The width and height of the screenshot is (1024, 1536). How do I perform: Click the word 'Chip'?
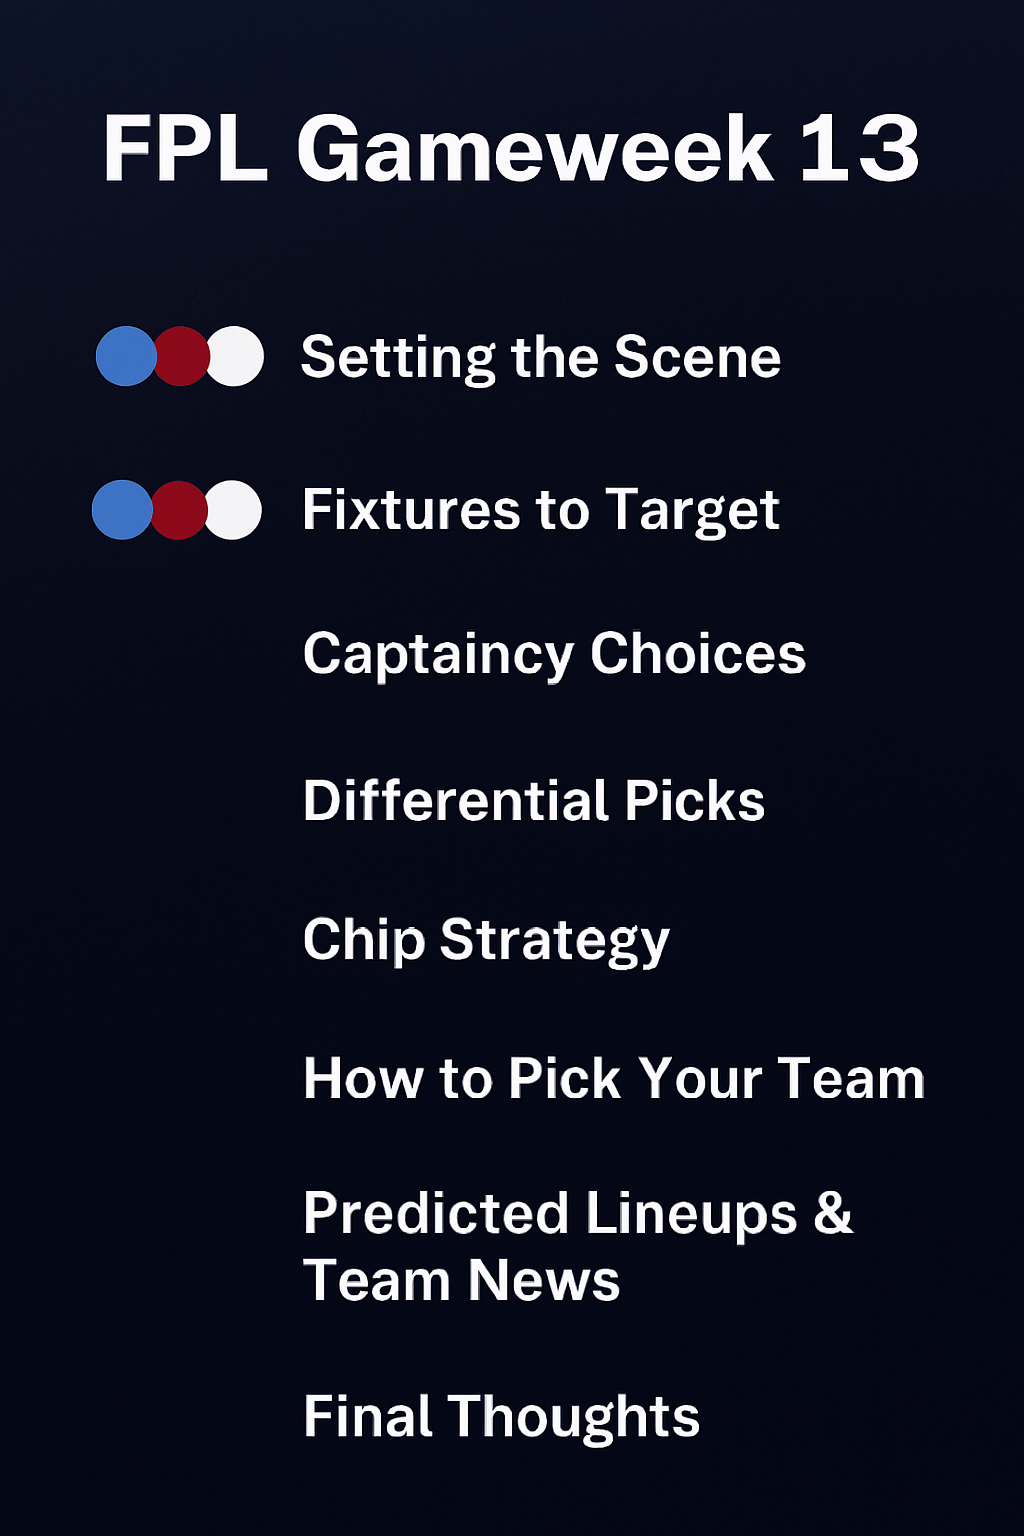(x=364, y=940)
